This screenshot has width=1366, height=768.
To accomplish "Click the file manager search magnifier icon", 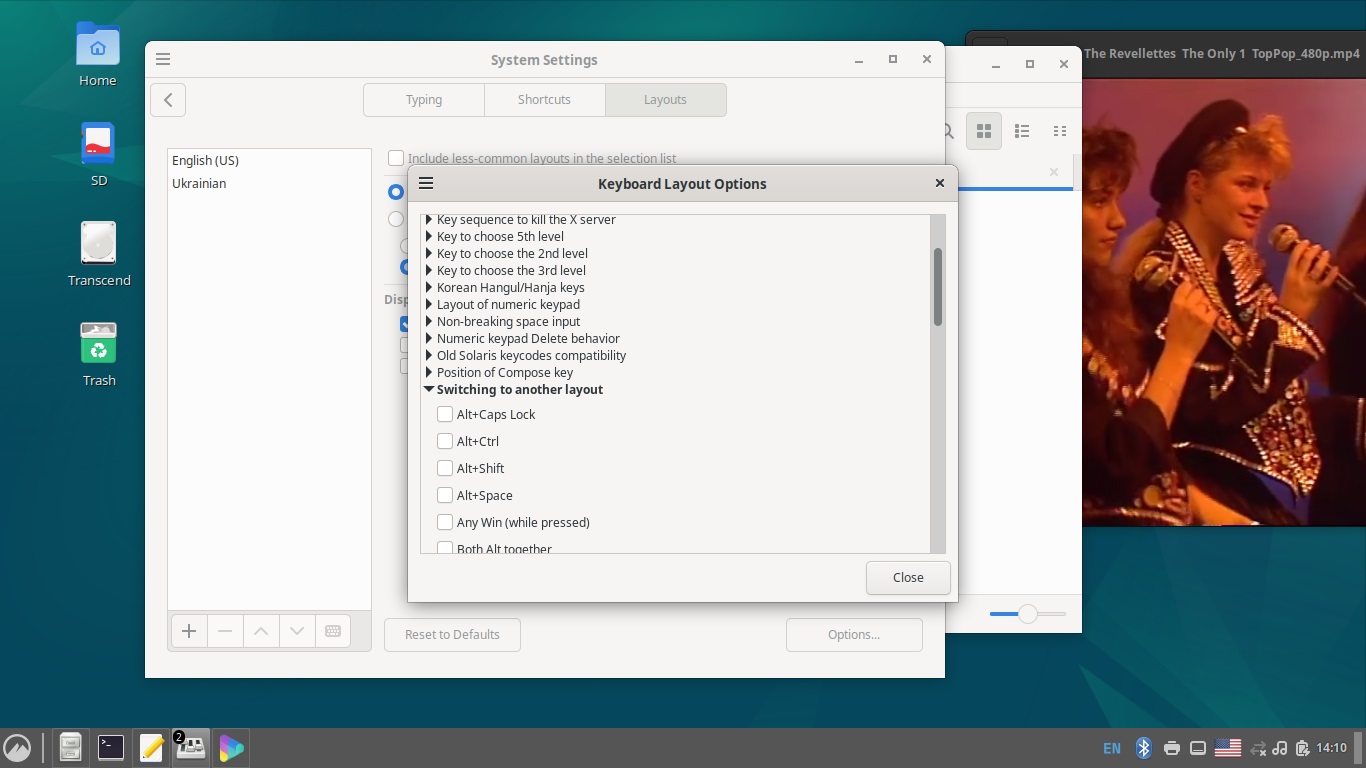I will click(x=948, y=131).
